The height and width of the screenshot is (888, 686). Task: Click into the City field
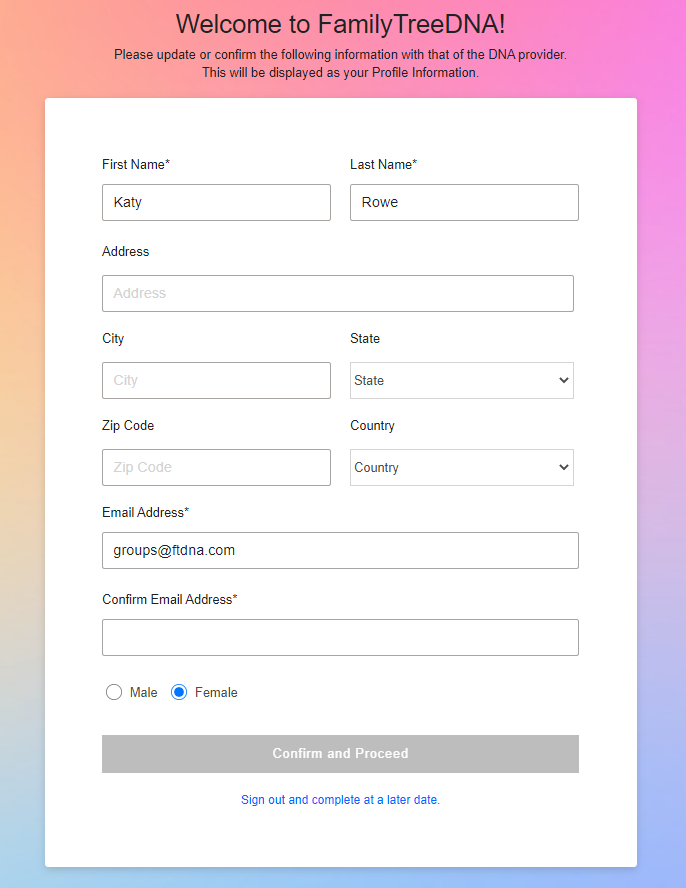pyautogui.click(x=216, y=381)
